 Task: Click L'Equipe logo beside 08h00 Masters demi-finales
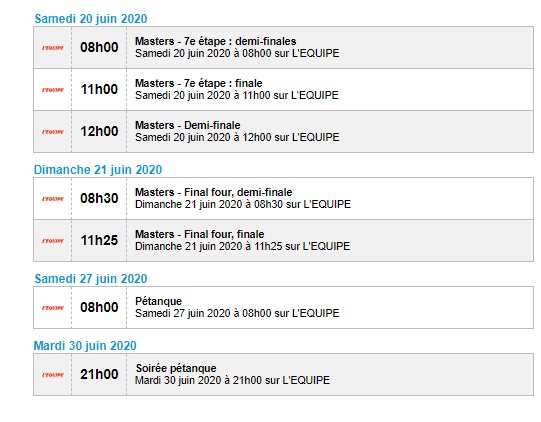pos(53,48)
